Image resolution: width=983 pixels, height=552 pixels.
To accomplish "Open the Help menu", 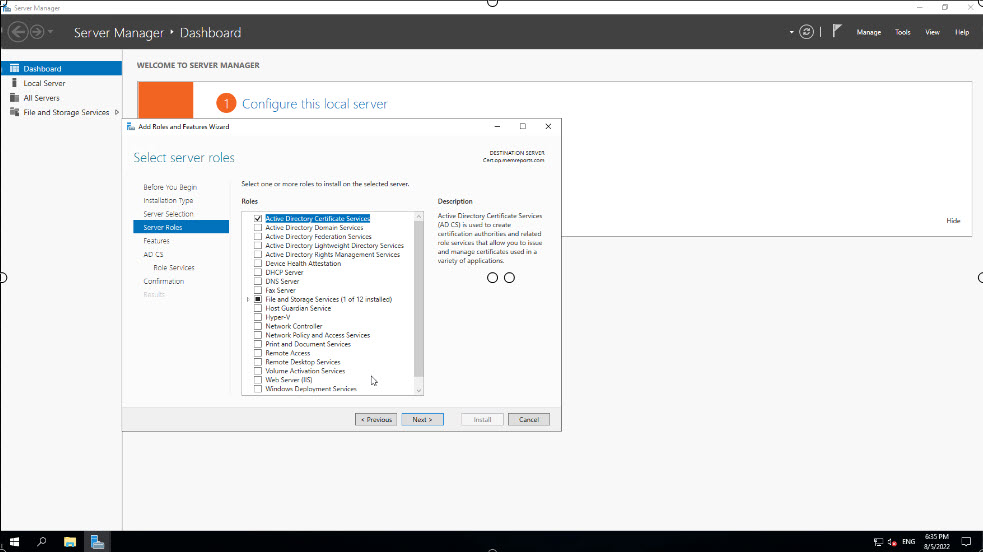I will tap(962, 32).
